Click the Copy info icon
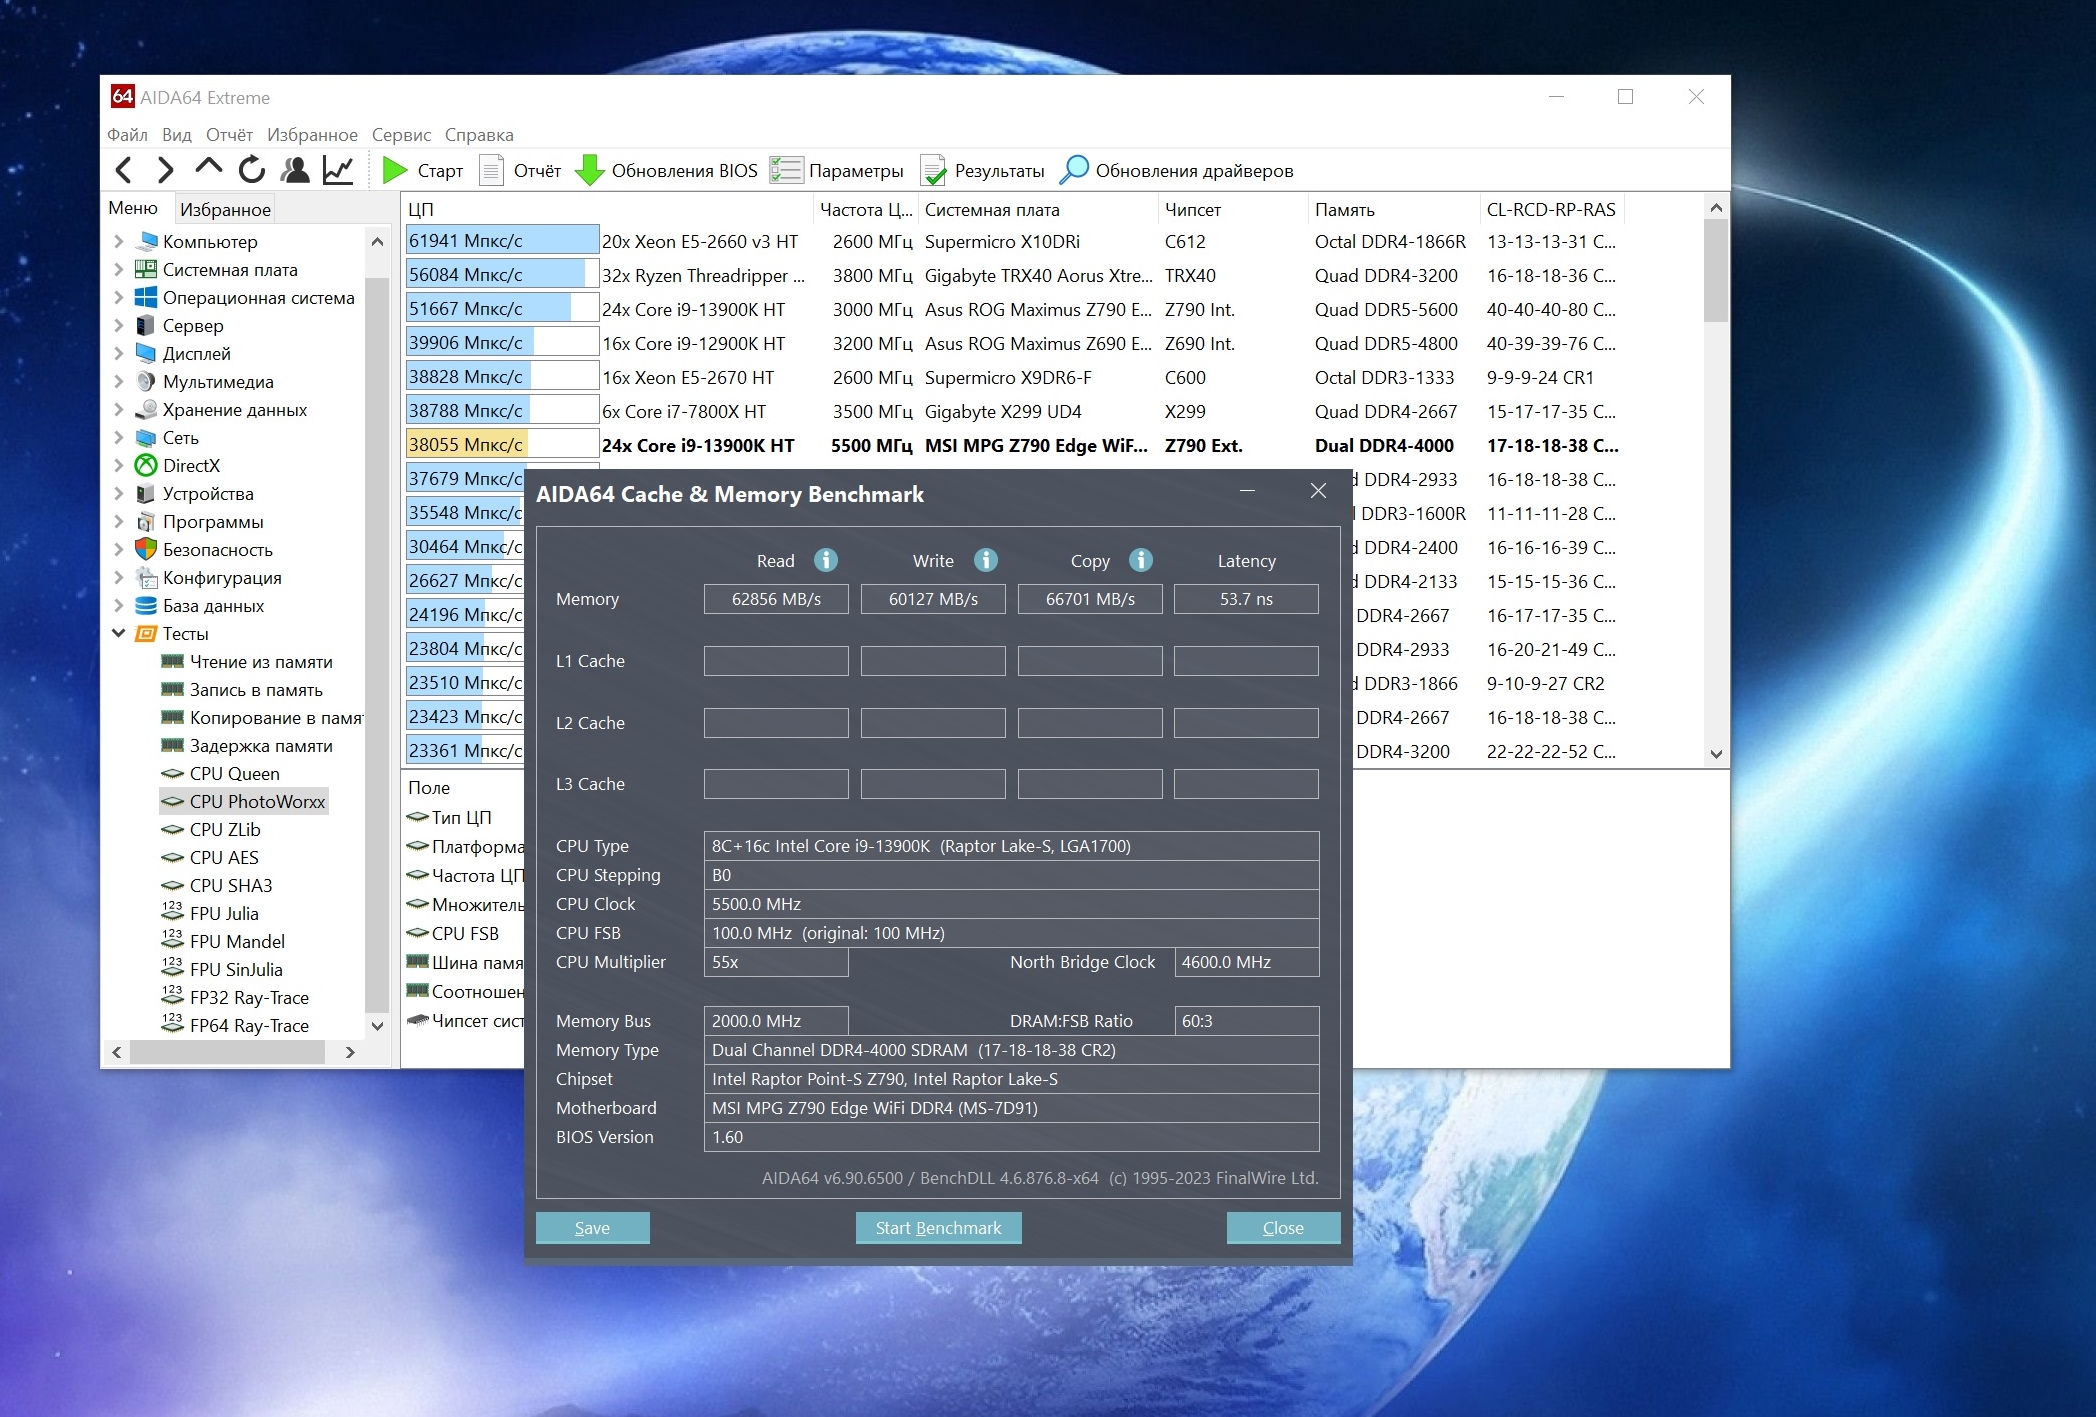The image size is (2096, 1417). coord(1140,560)
